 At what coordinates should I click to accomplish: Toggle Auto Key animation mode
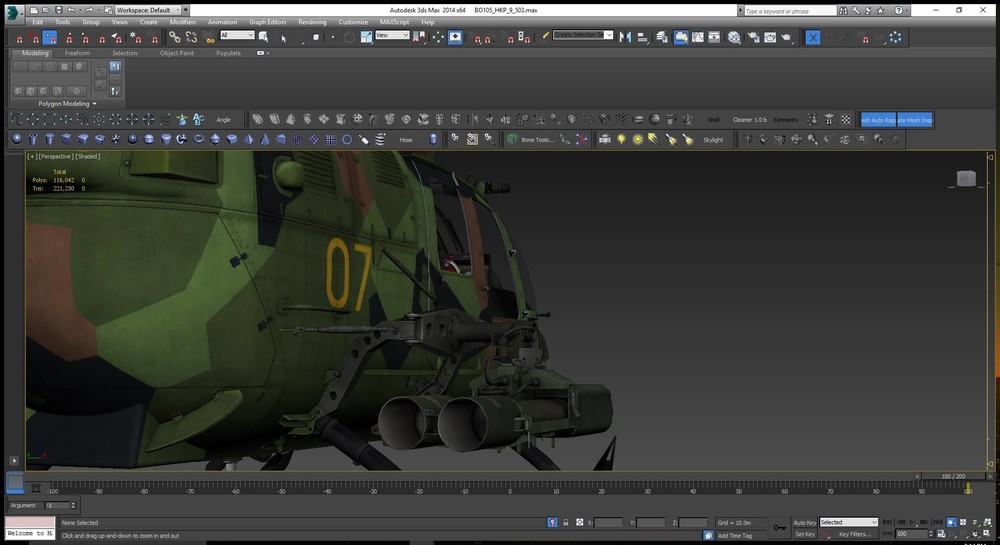point(804,522)
